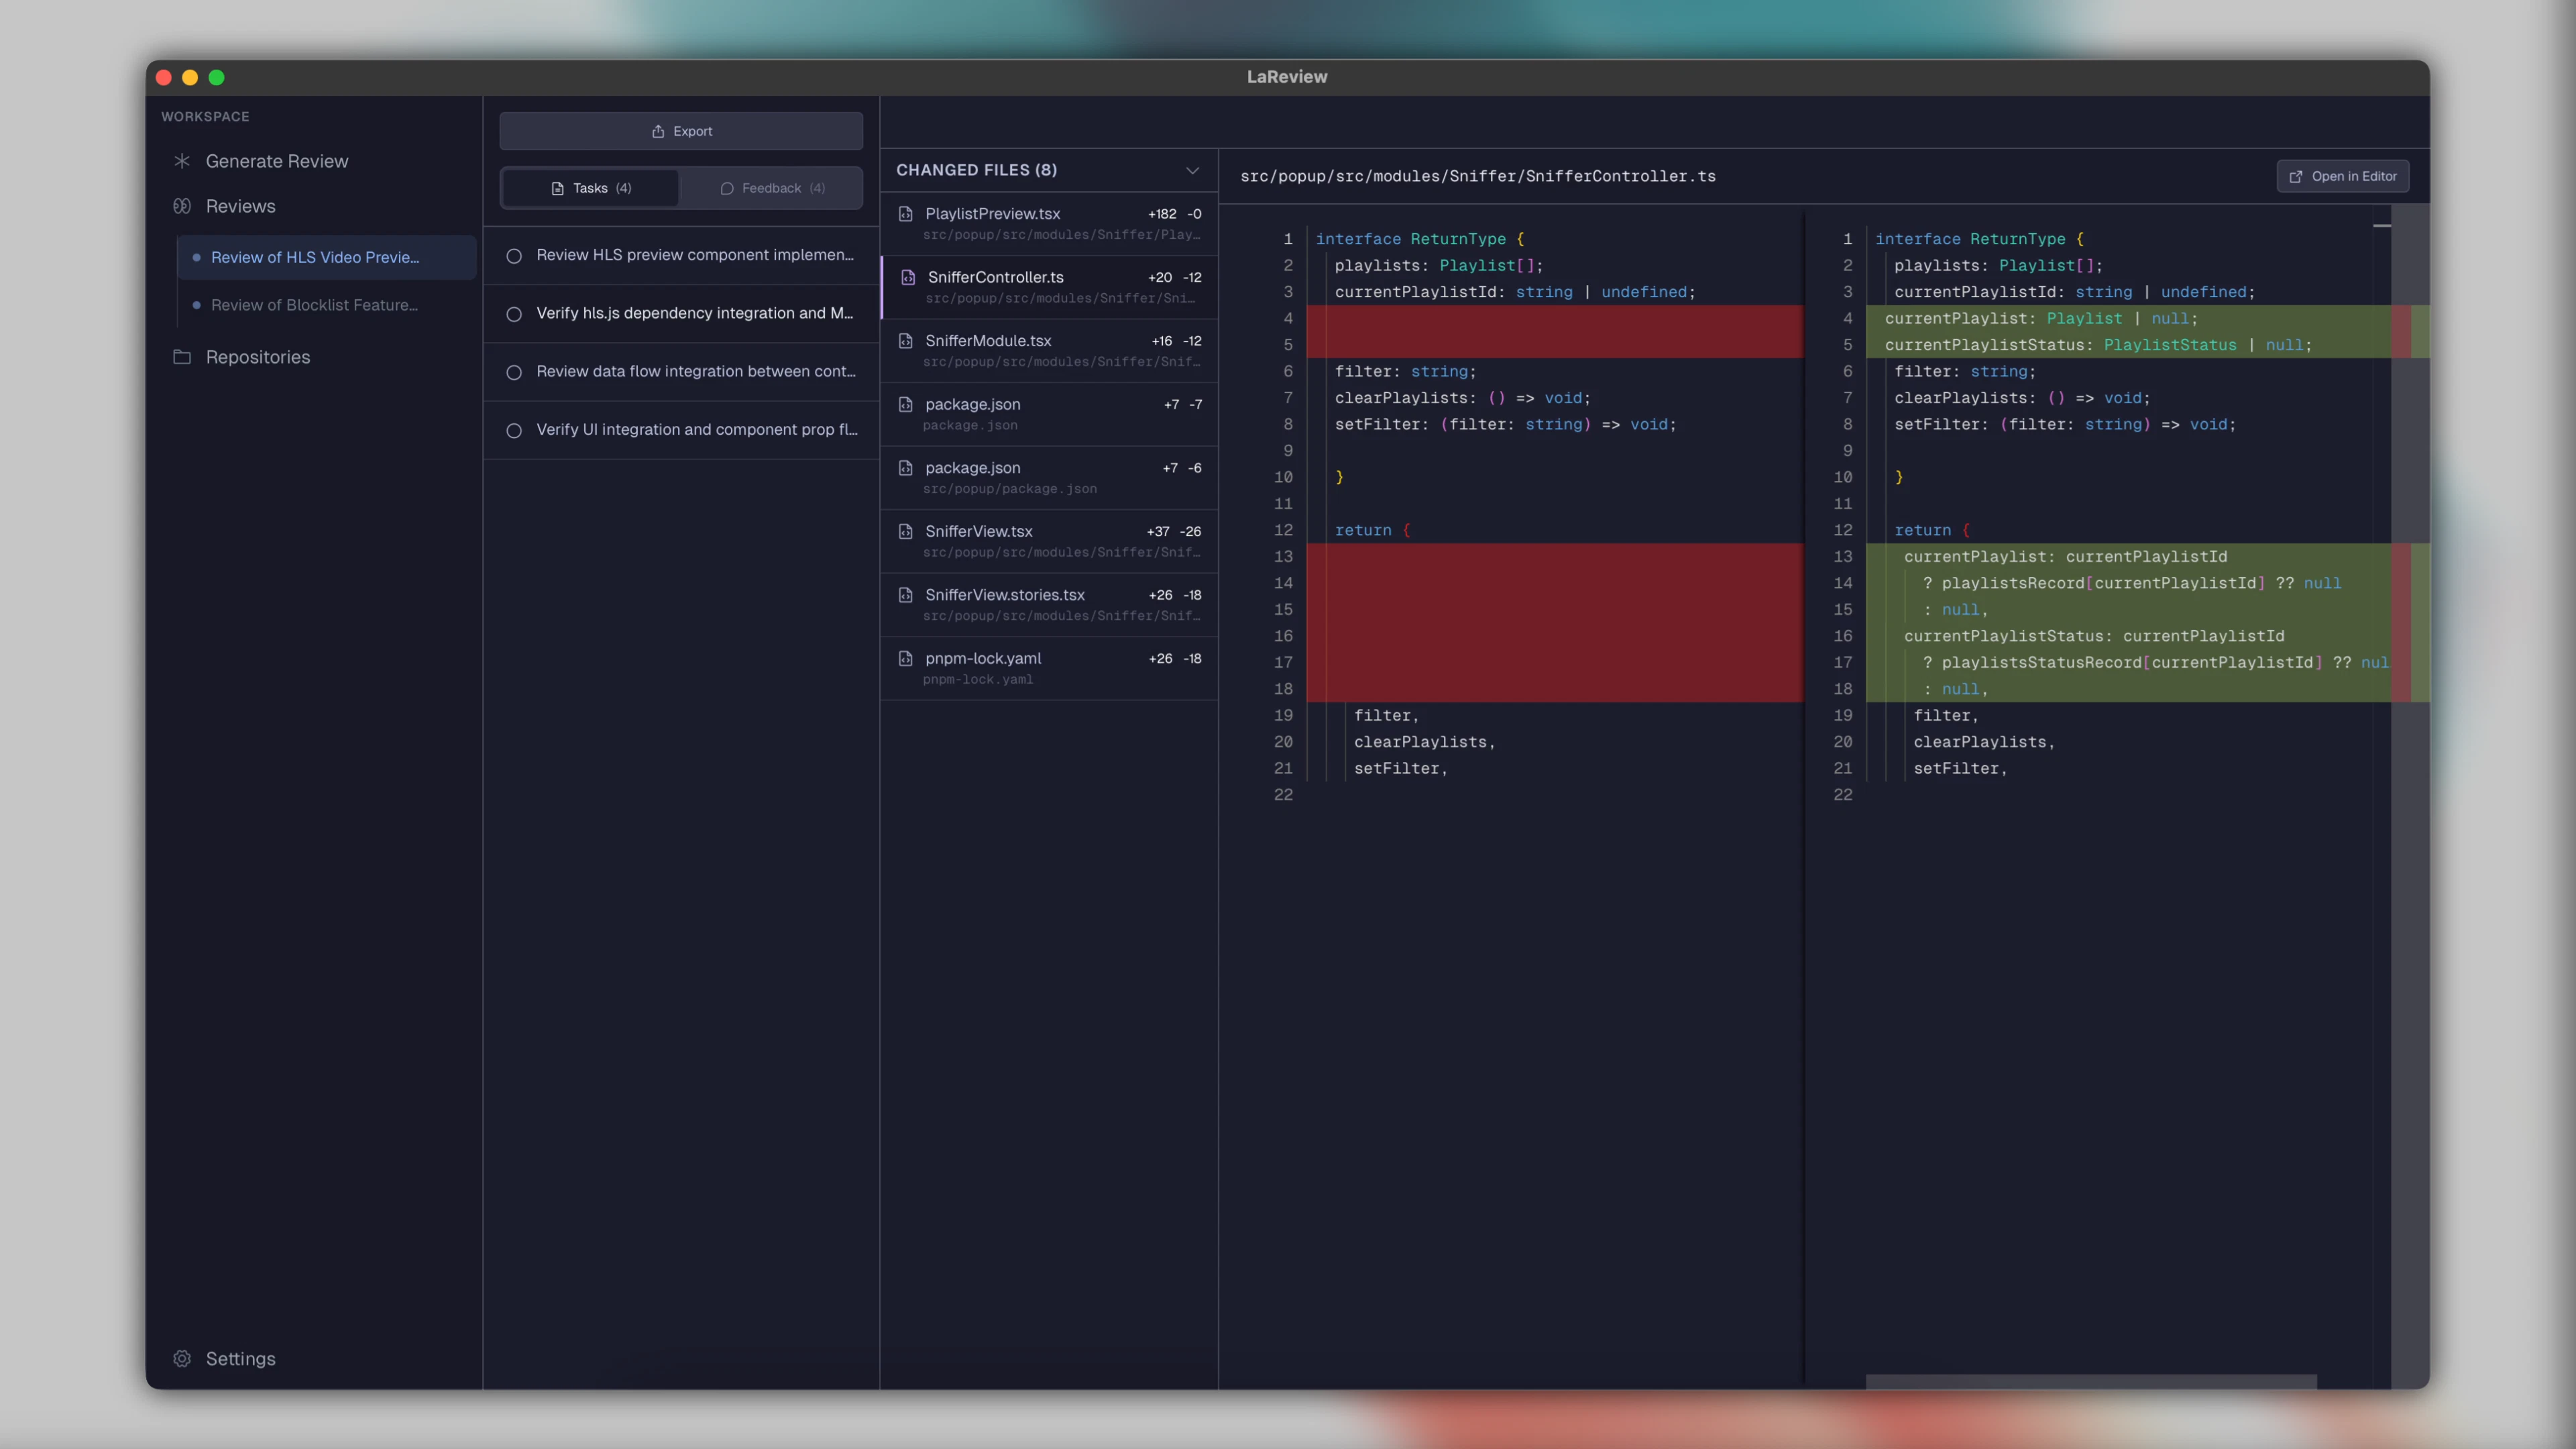Click the Settings gear icon
This screenshot has height=1449, width=2576.
(182, 1358)
